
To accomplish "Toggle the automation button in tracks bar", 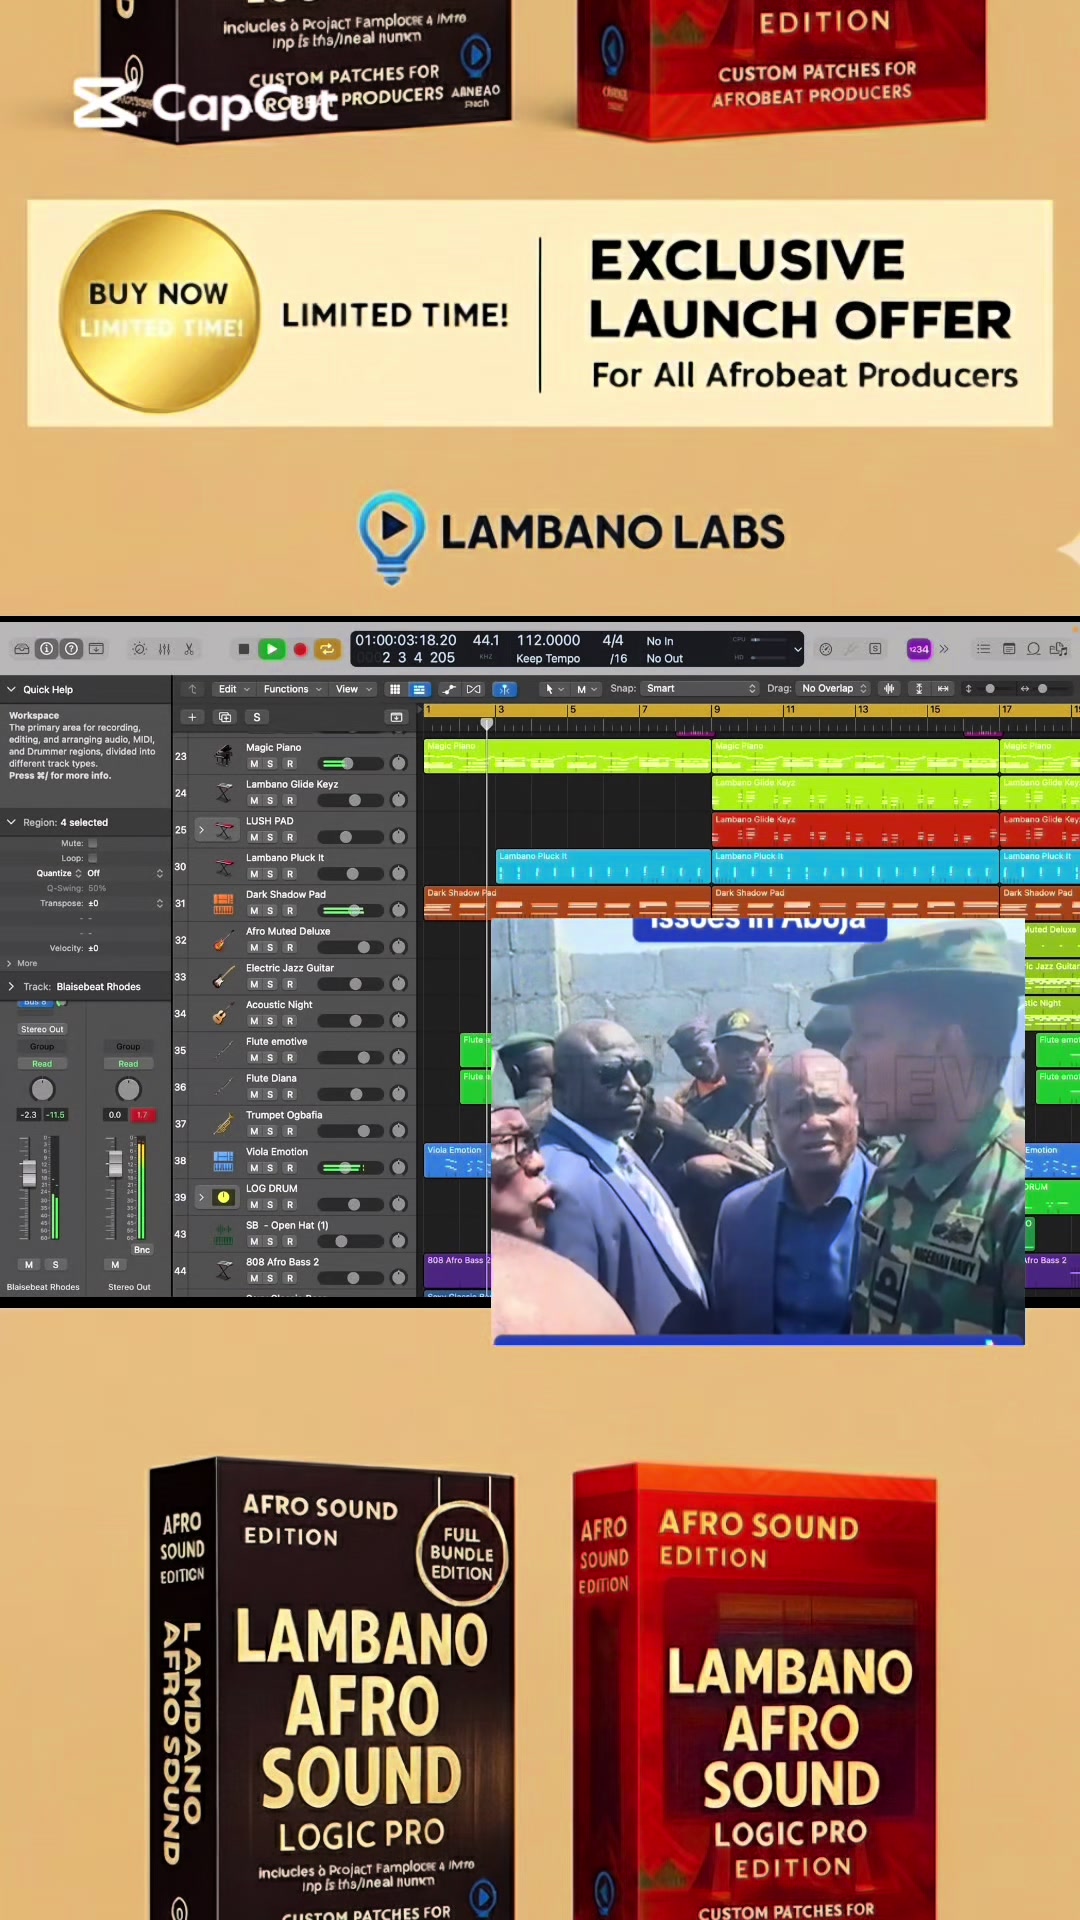I will pos(449,689).
